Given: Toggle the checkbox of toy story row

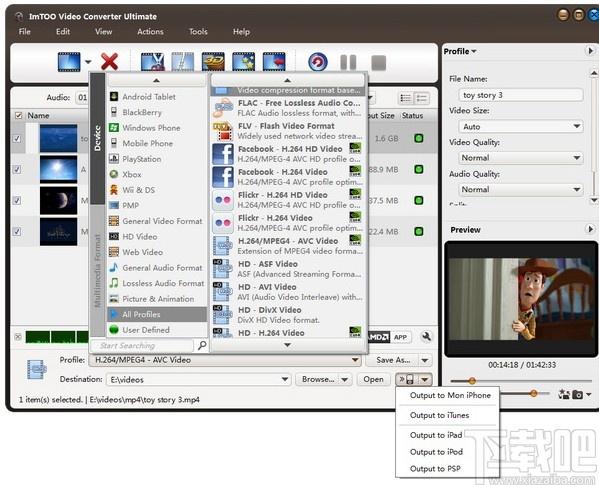Looking at the screenshot, I should (17, 139).
